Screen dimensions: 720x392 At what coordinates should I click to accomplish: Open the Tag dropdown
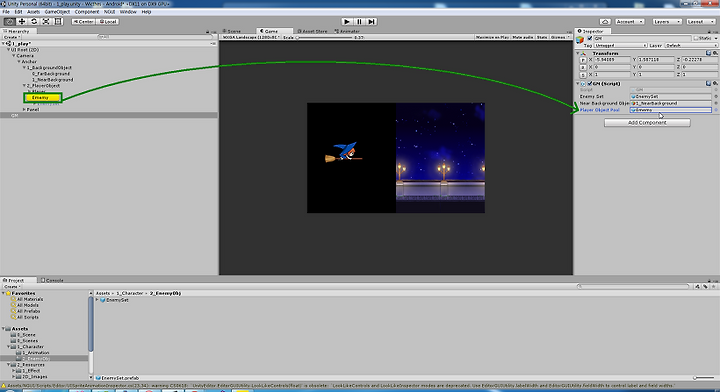coord(620,45)
